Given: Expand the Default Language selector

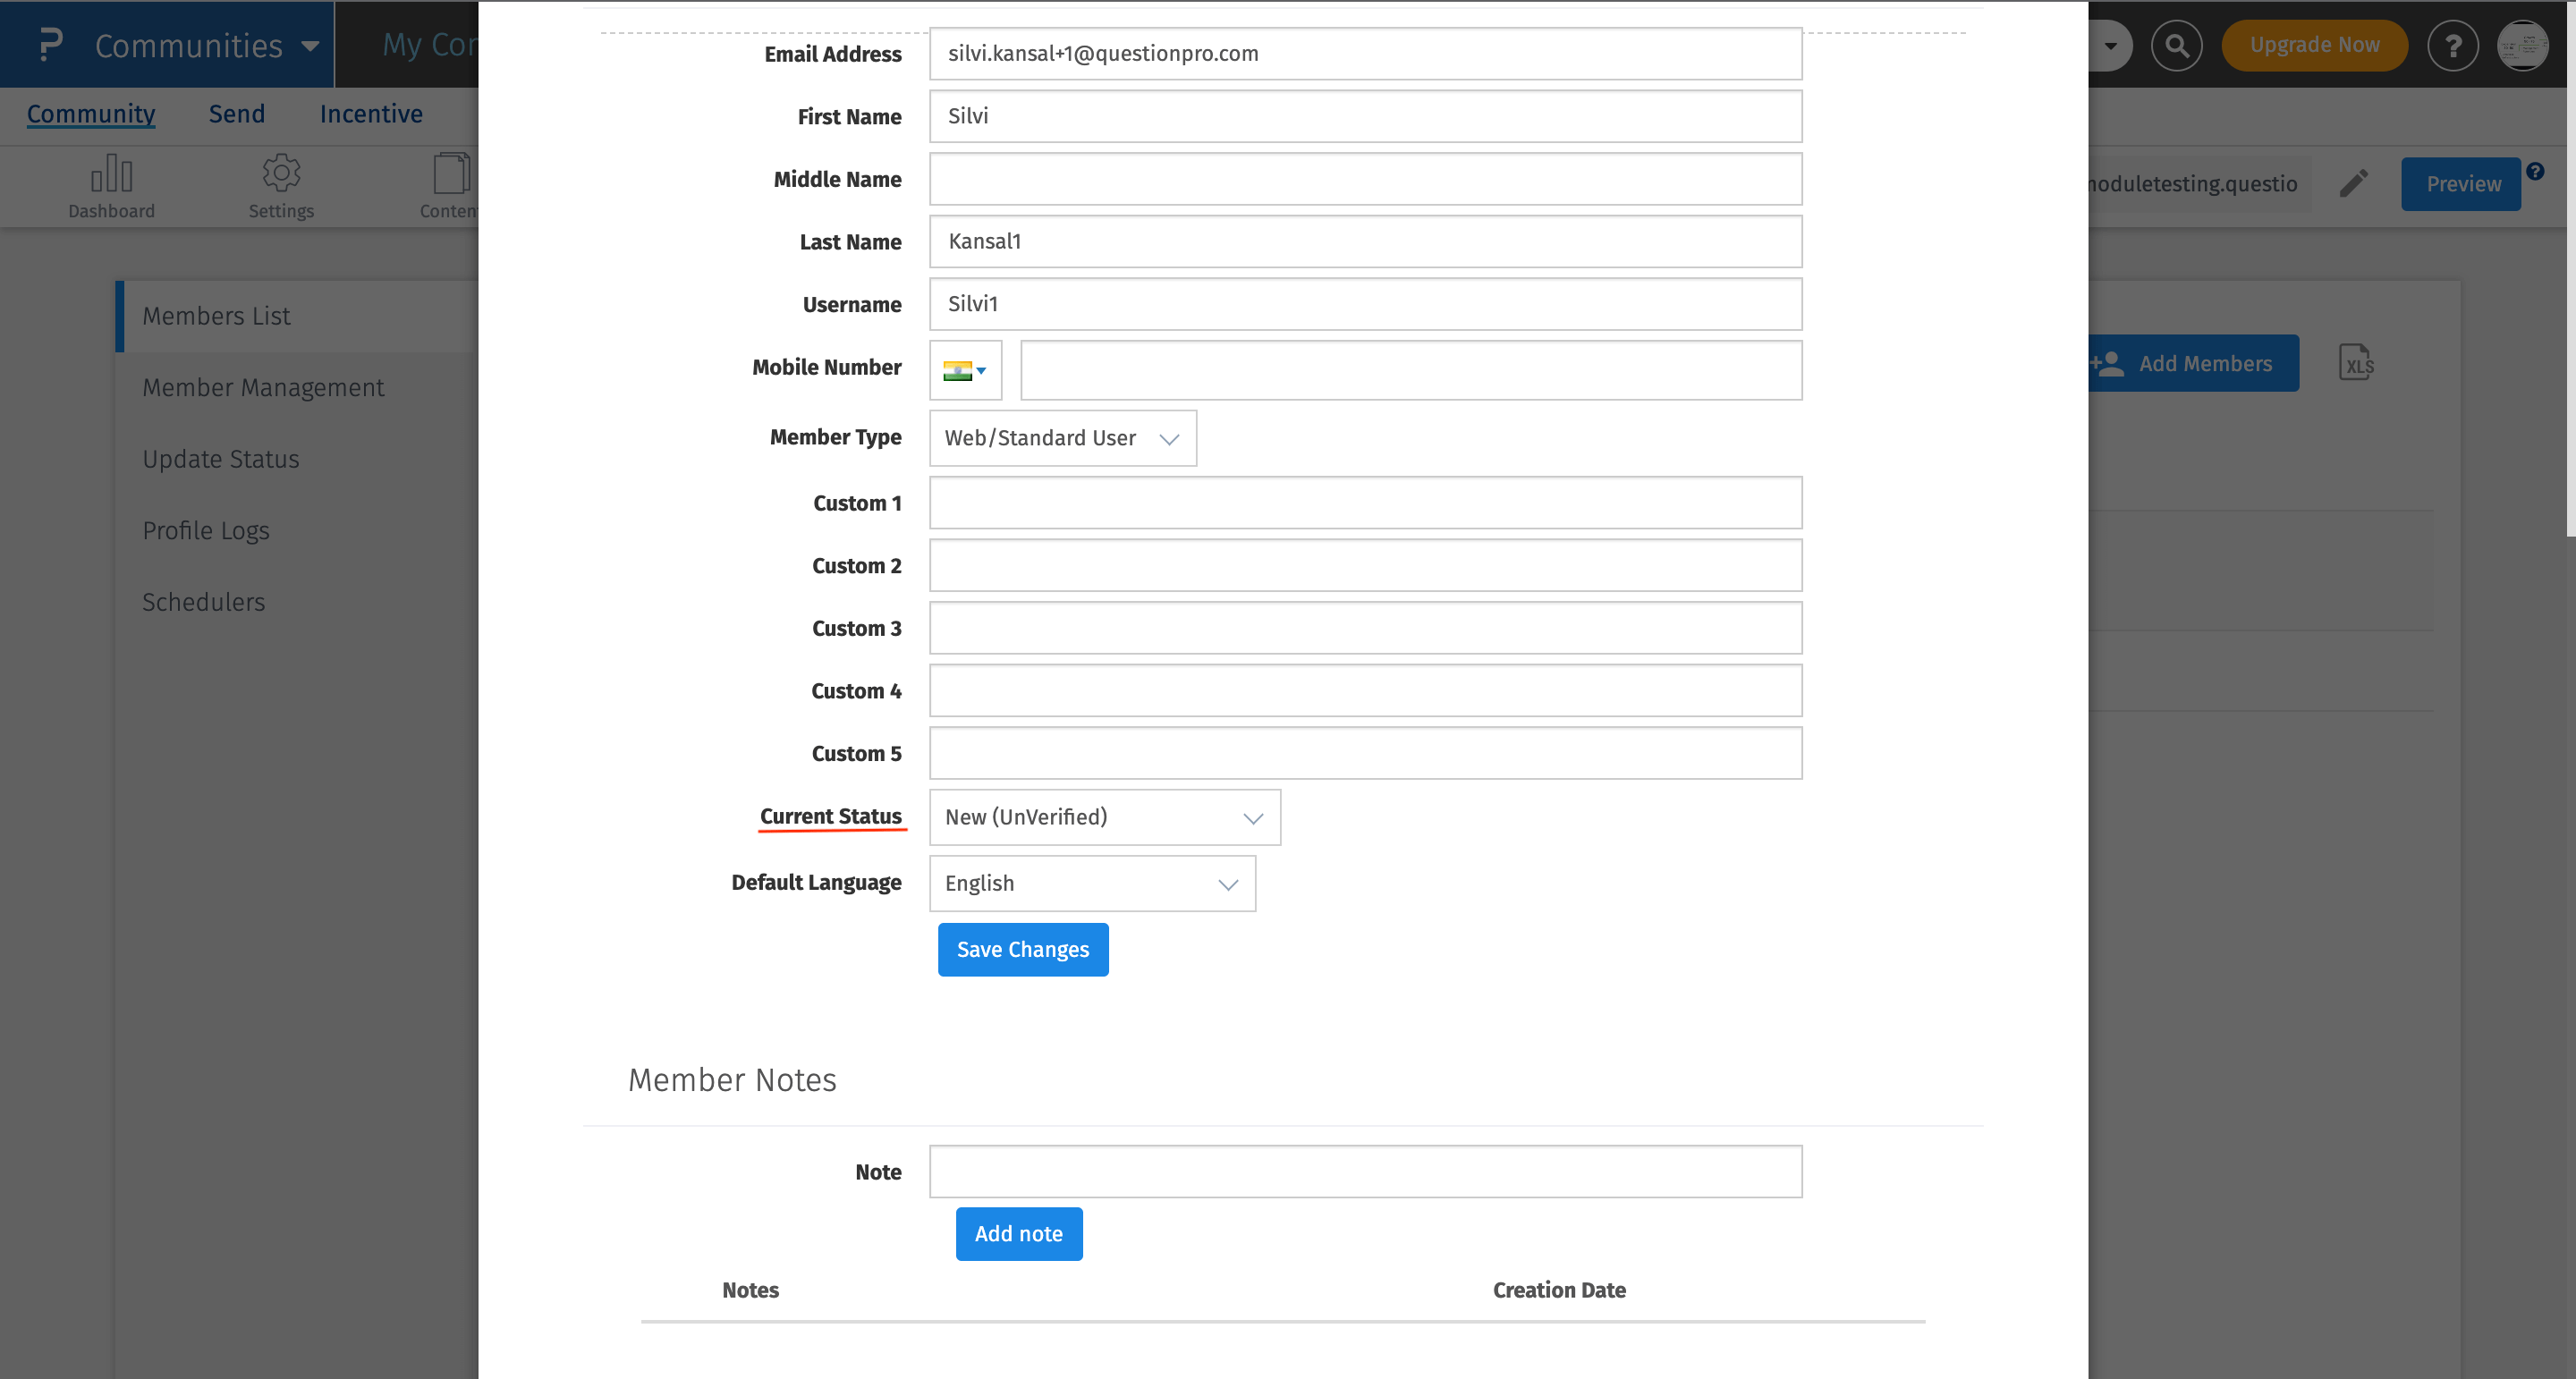Looking at the screenshot, I should [1091, 883].
